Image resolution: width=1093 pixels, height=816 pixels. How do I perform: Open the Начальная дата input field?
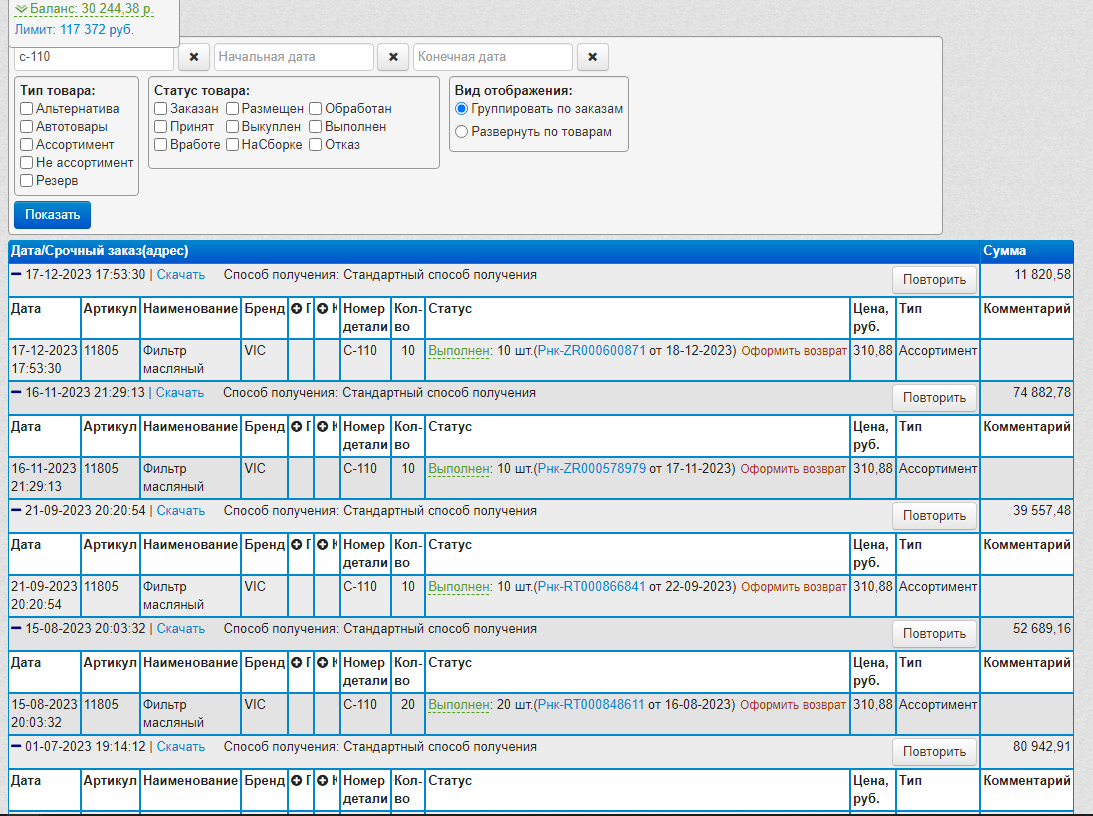click(293, 57)
